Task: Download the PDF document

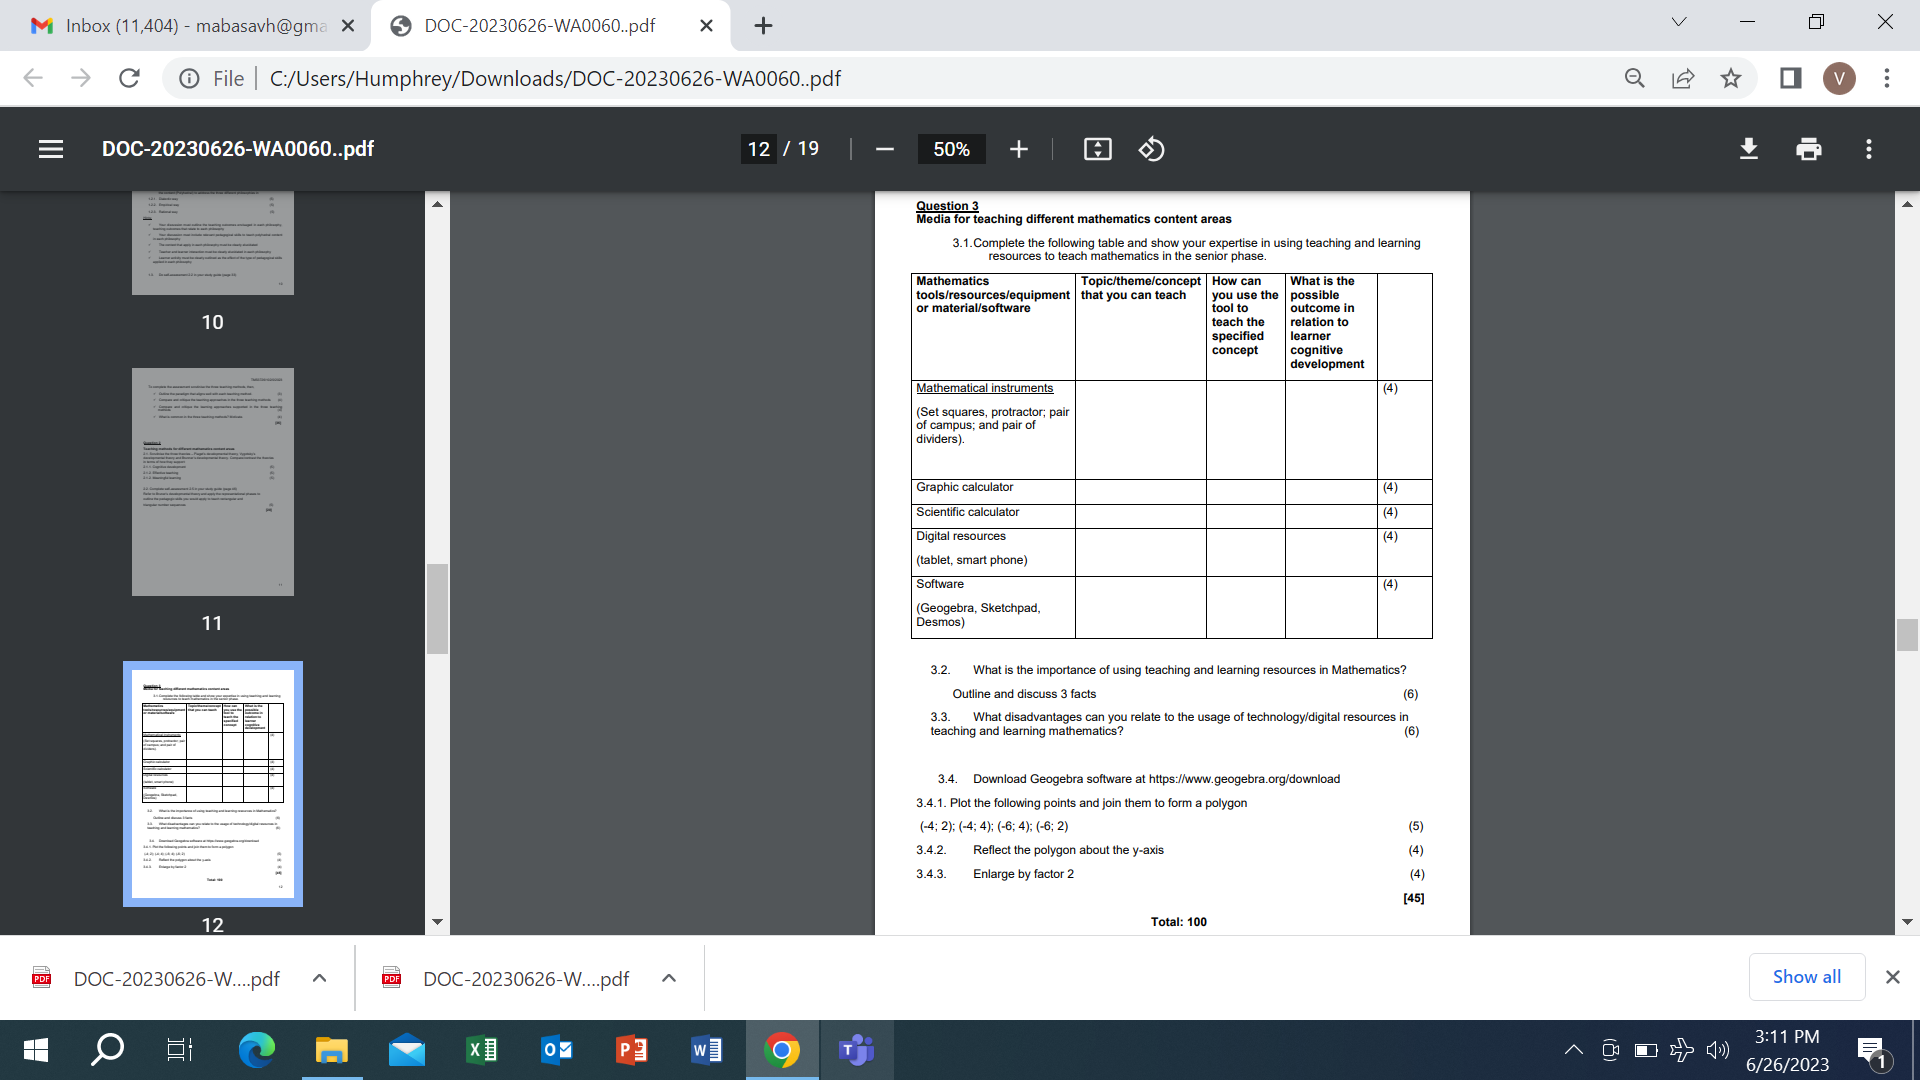Action: point(1748,149)
